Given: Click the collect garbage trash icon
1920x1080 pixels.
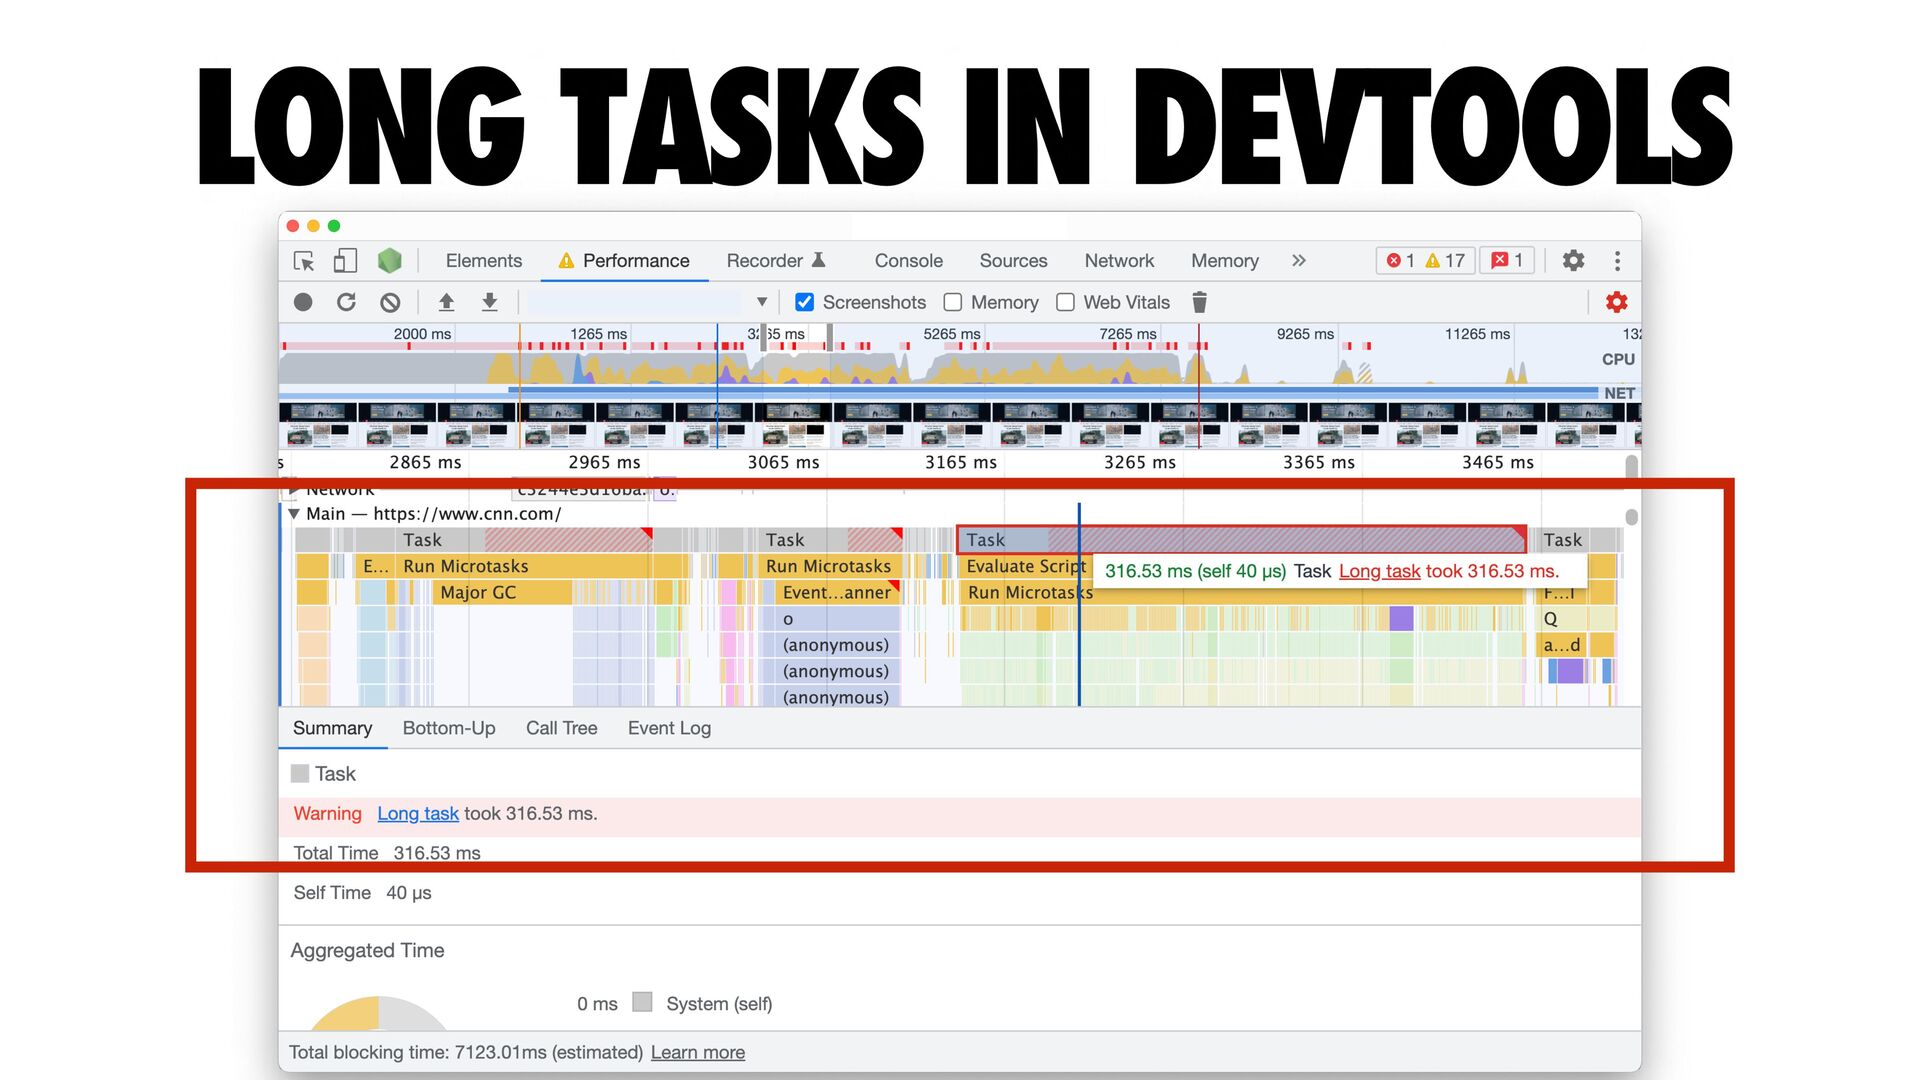Looking at the screenshot, I should tap(1199, 302).
